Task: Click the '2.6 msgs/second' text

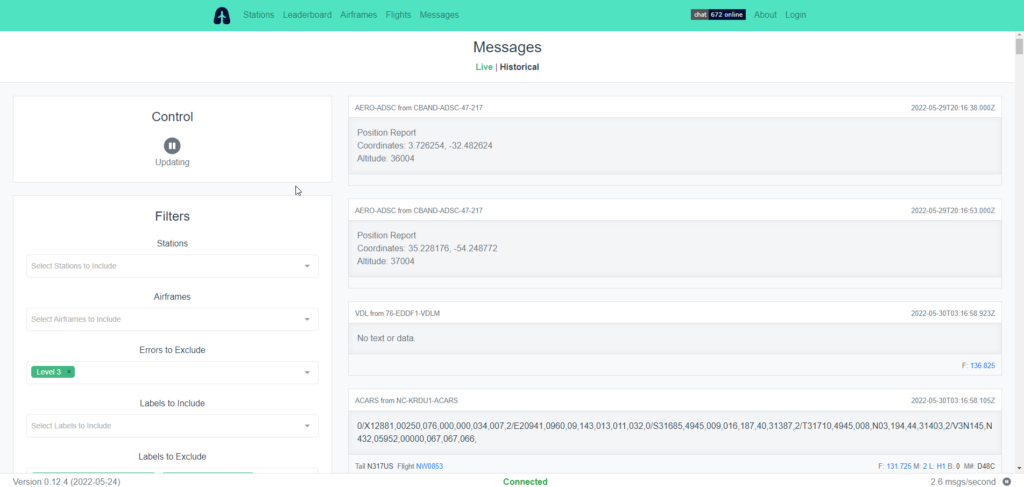Action: pos(965,482)
